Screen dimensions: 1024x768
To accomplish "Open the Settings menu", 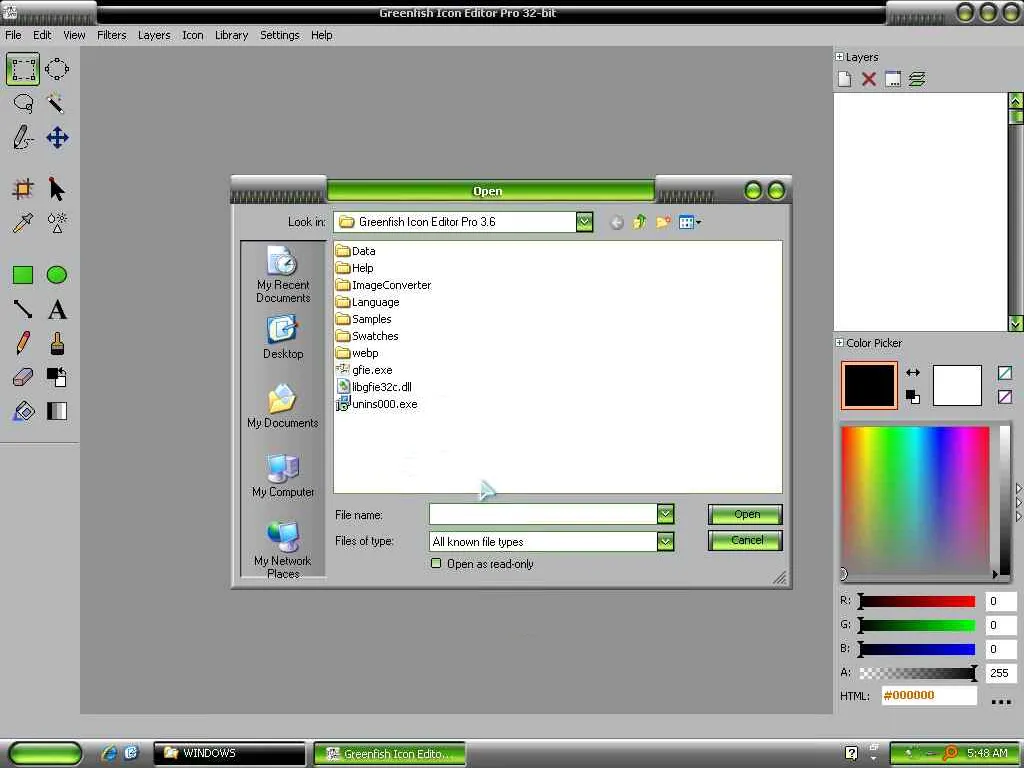I will [280, 35].
